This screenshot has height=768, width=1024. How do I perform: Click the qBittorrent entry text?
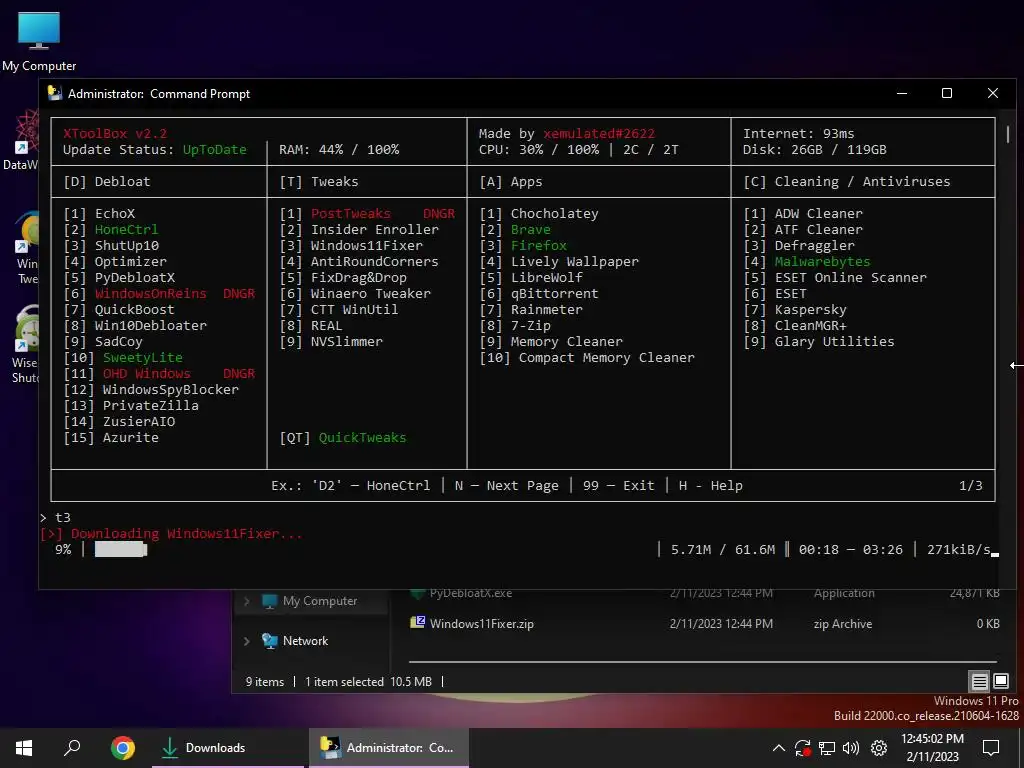point(554,293)
